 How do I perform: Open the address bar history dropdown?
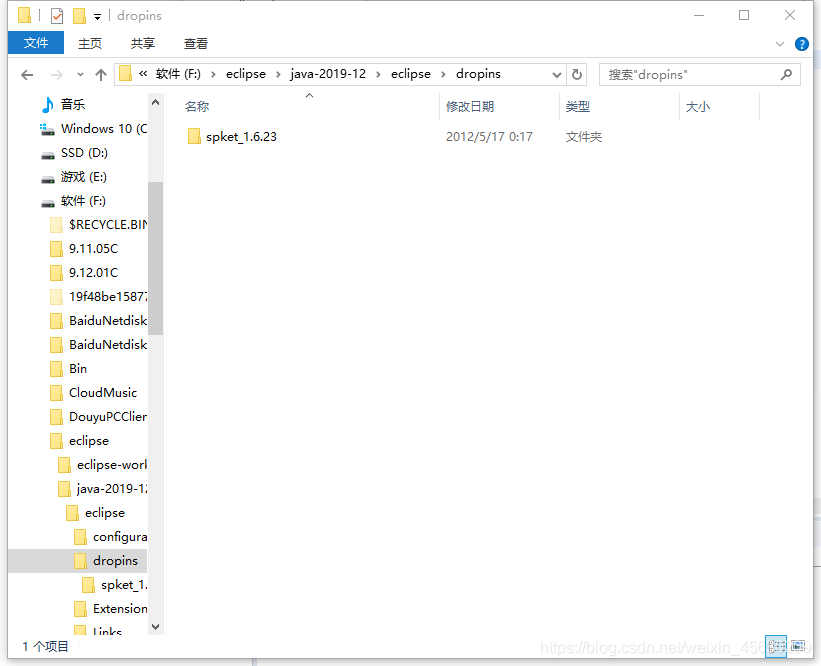tap(556, 74)
